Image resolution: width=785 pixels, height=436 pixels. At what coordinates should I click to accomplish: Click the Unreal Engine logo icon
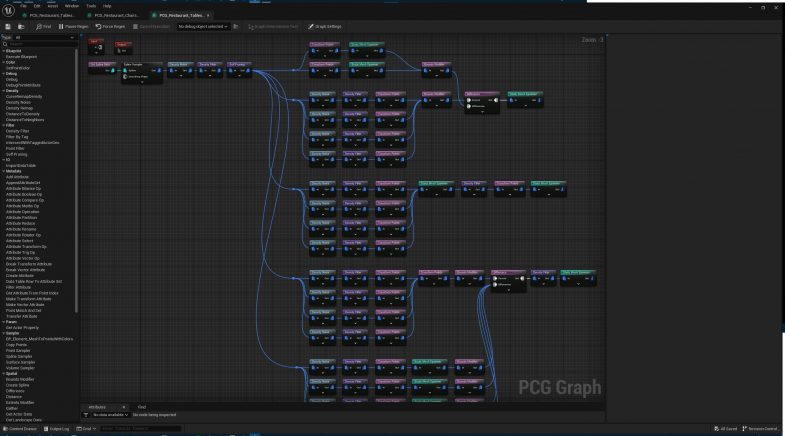pos(8,10)
